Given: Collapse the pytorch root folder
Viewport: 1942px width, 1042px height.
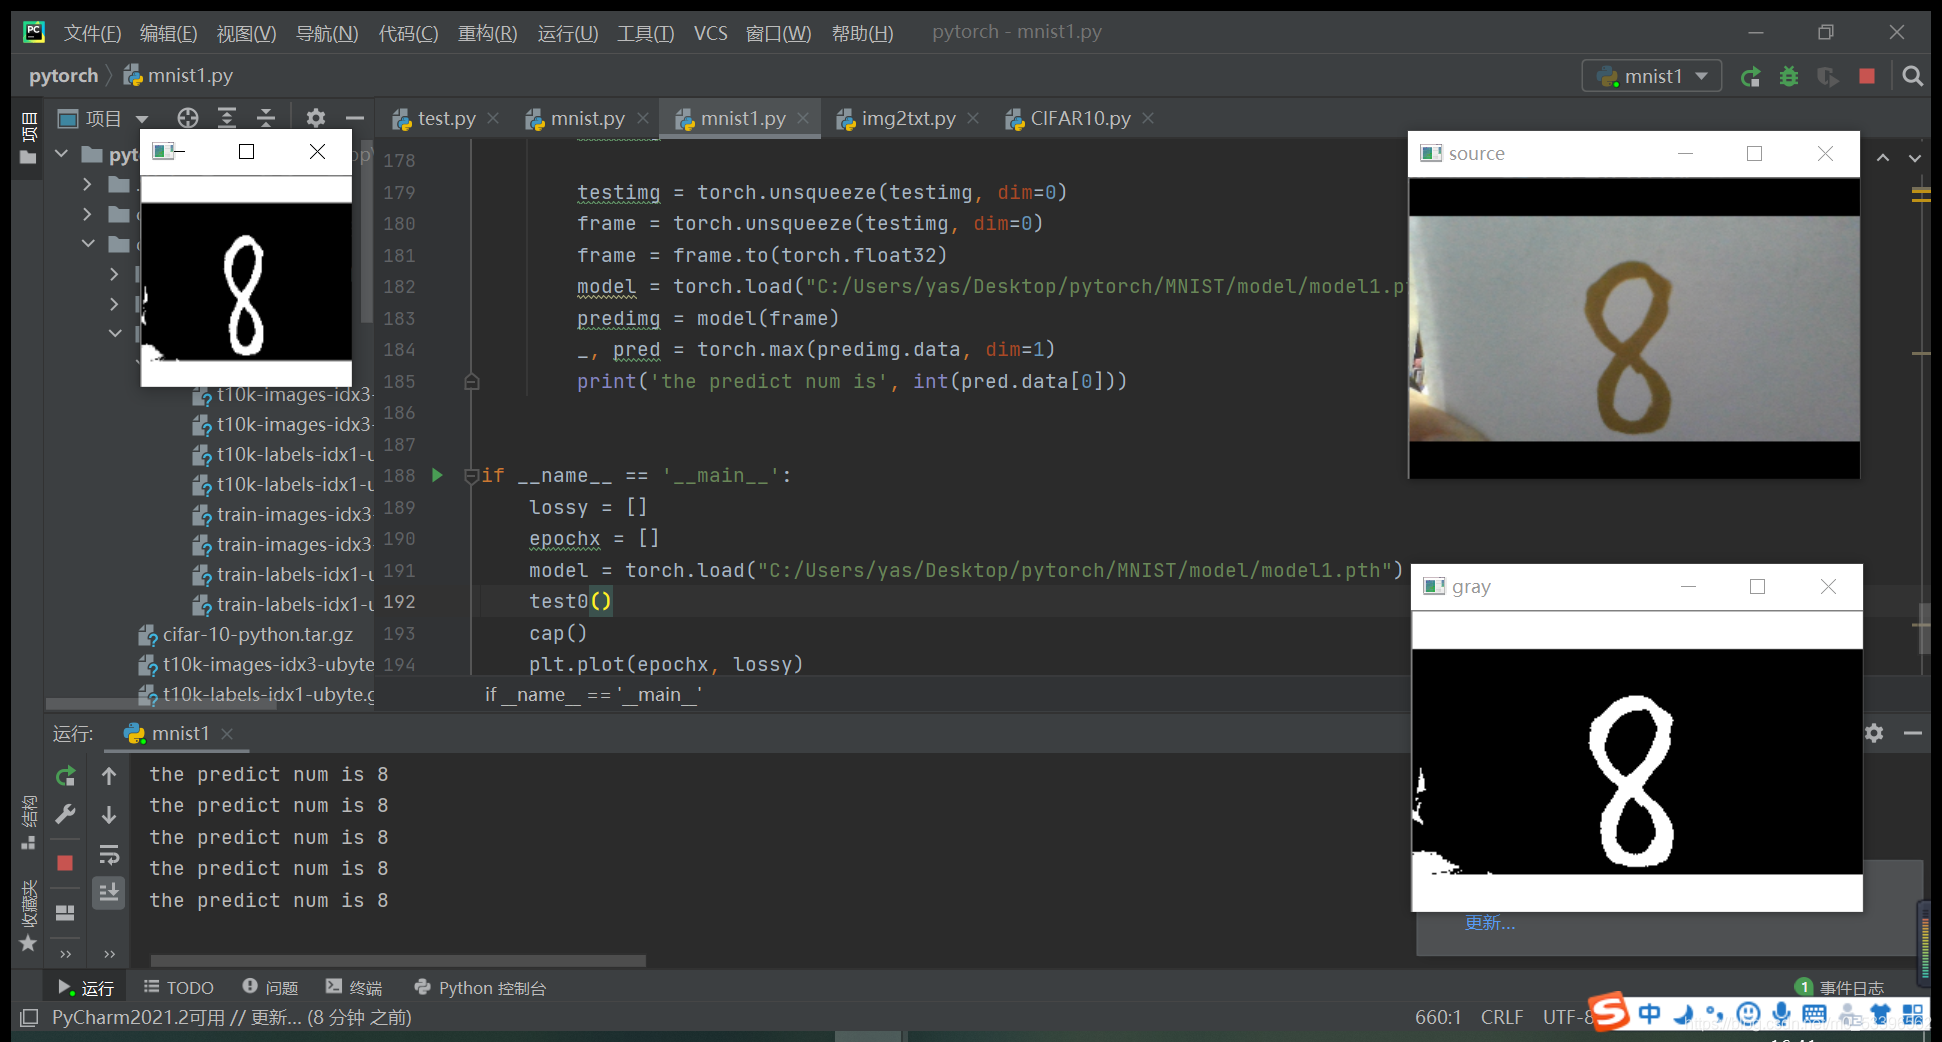Looking at the screenshot, I should point(62,154).
